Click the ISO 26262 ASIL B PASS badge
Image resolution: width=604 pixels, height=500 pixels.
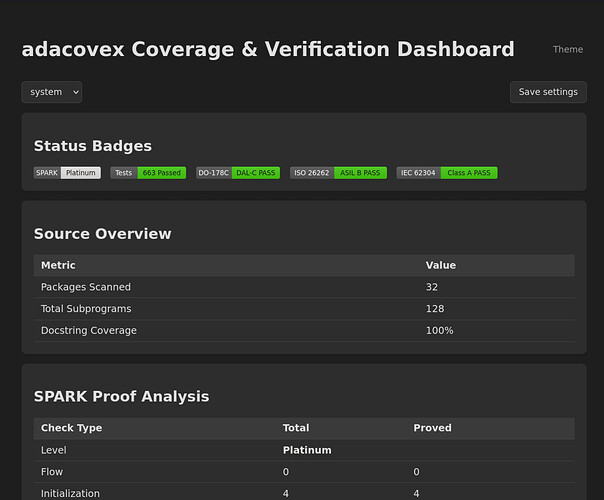tap(338, 173)
